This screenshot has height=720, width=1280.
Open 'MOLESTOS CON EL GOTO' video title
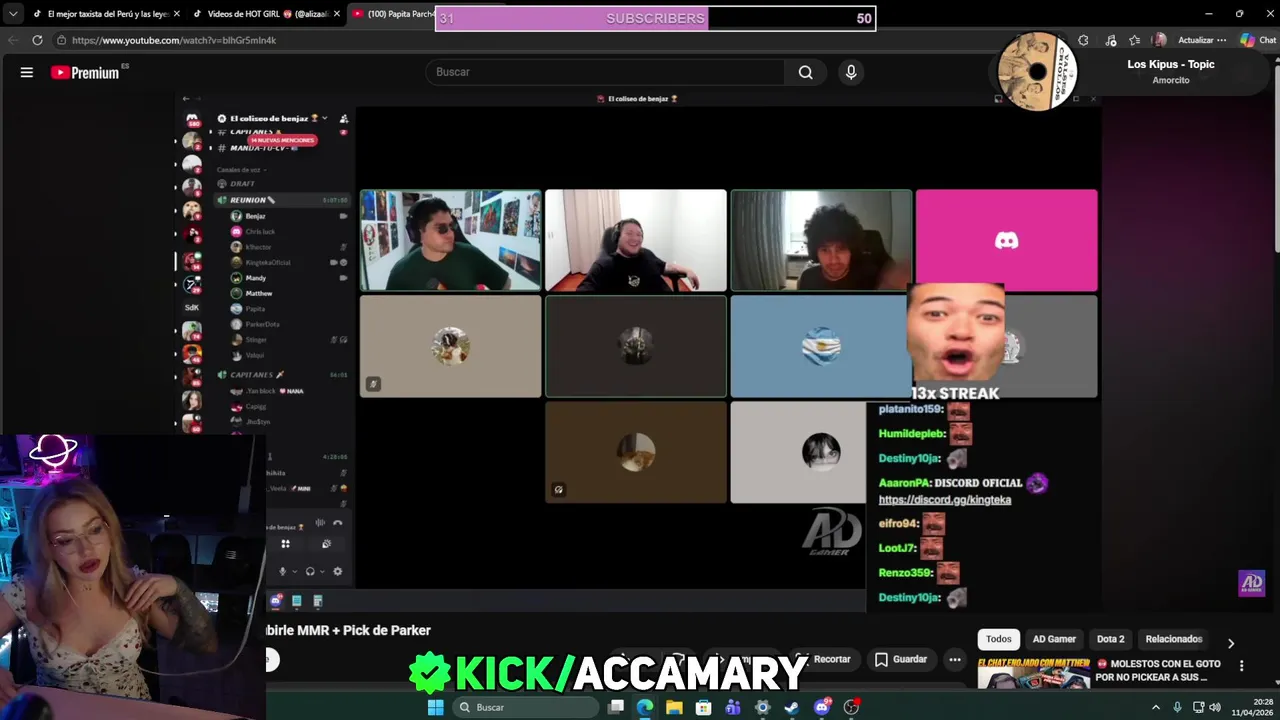1157,670
